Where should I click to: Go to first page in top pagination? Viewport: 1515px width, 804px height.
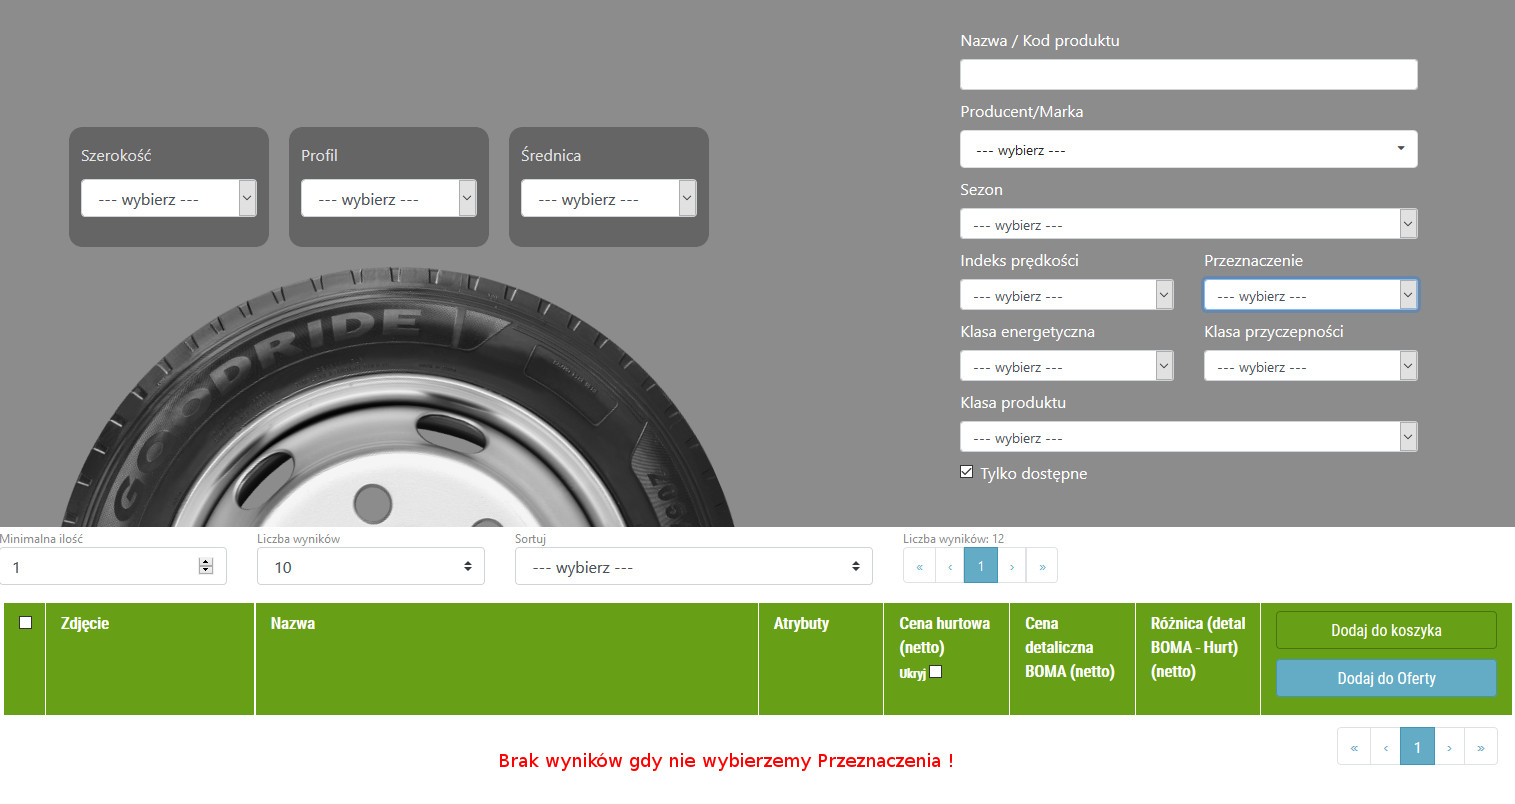pyautogui.click(x=919, y=566)
